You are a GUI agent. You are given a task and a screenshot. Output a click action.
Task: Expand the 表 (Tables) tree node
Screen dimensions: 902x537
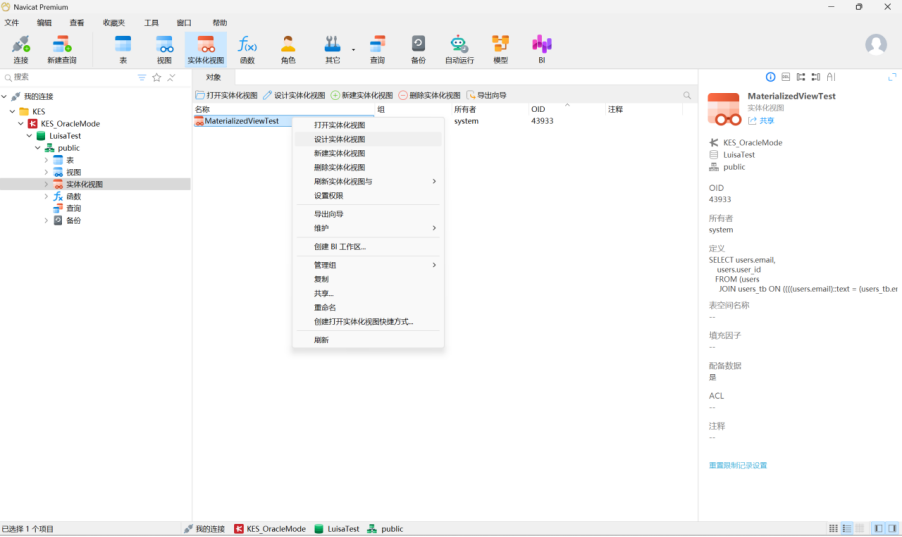click(x=46, y=160)
